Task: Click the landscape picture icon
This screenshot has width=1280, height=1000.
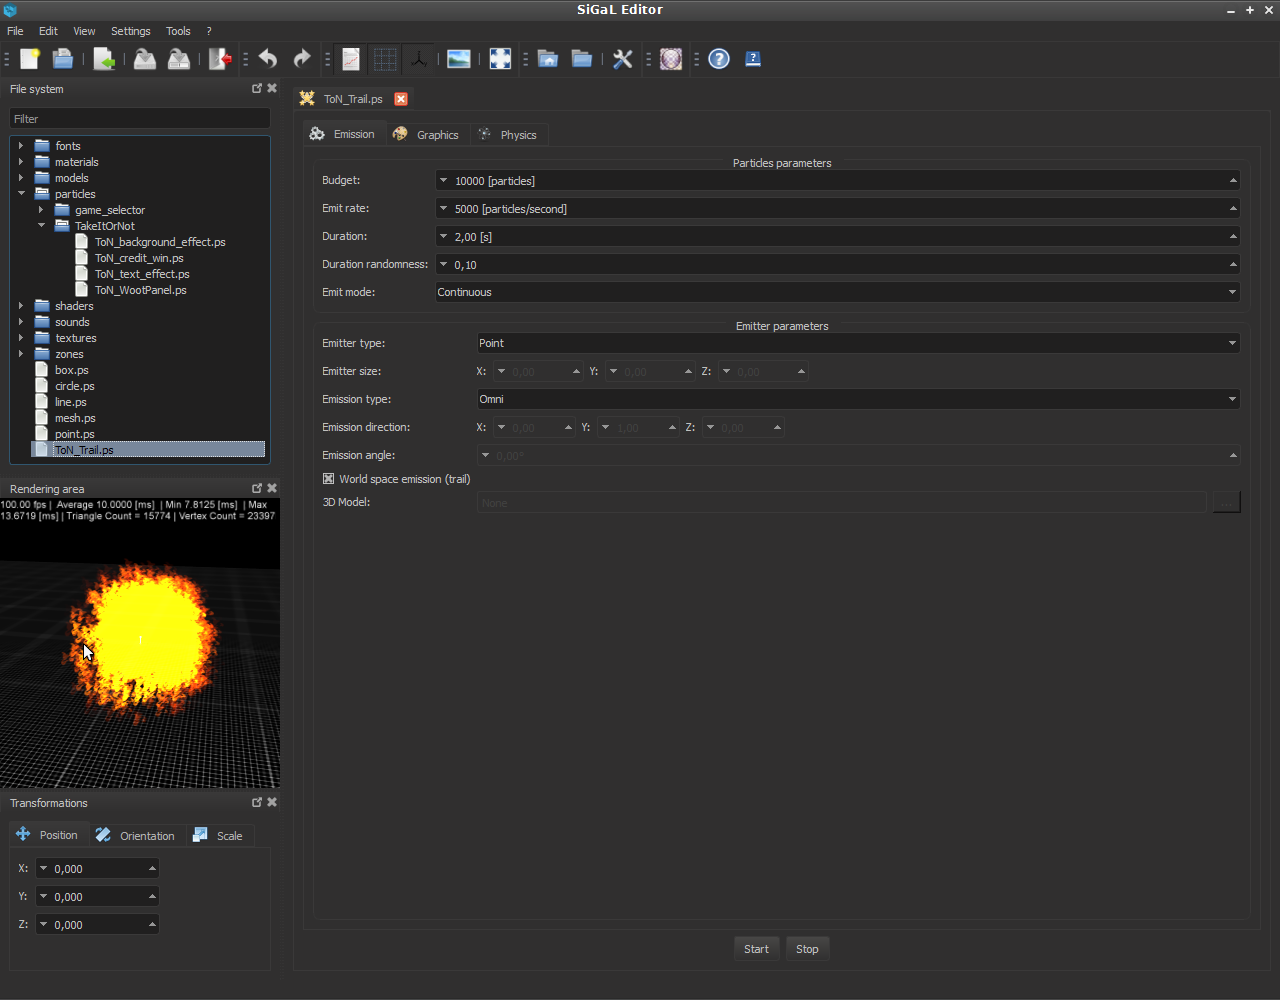Action: 459,59
